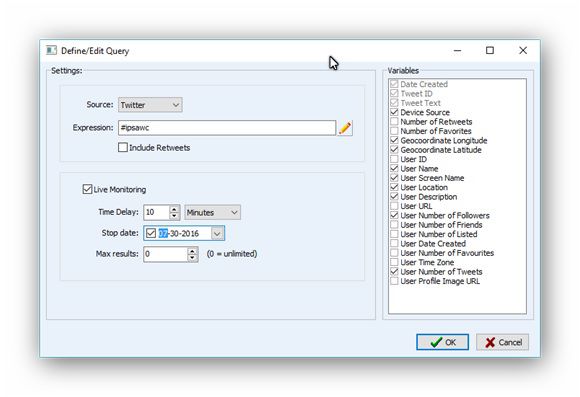Increase Max results with the up arrow

[192, 250]
